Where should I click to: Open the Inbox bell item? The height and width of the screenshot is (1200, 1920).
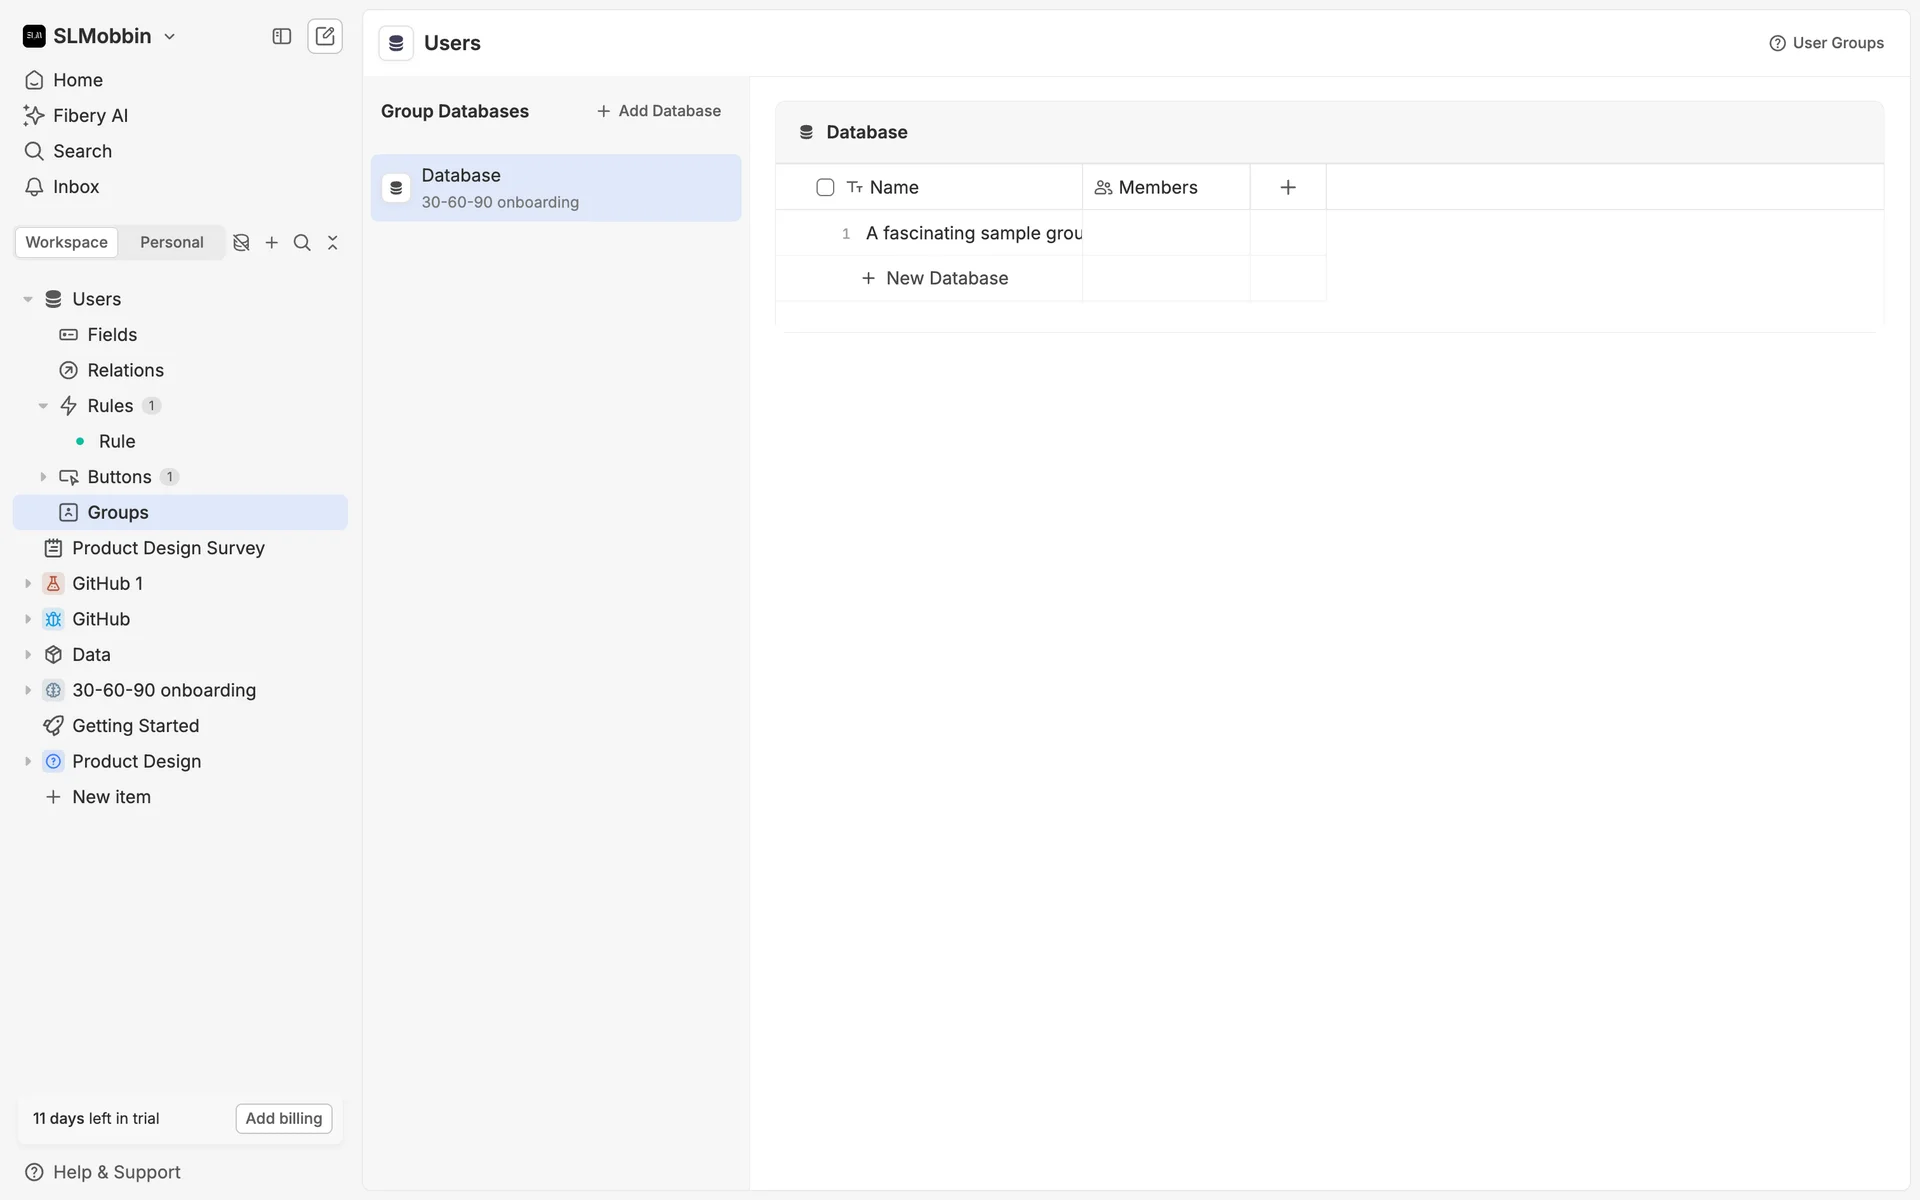pyautogui.click(x=76, y=187)
